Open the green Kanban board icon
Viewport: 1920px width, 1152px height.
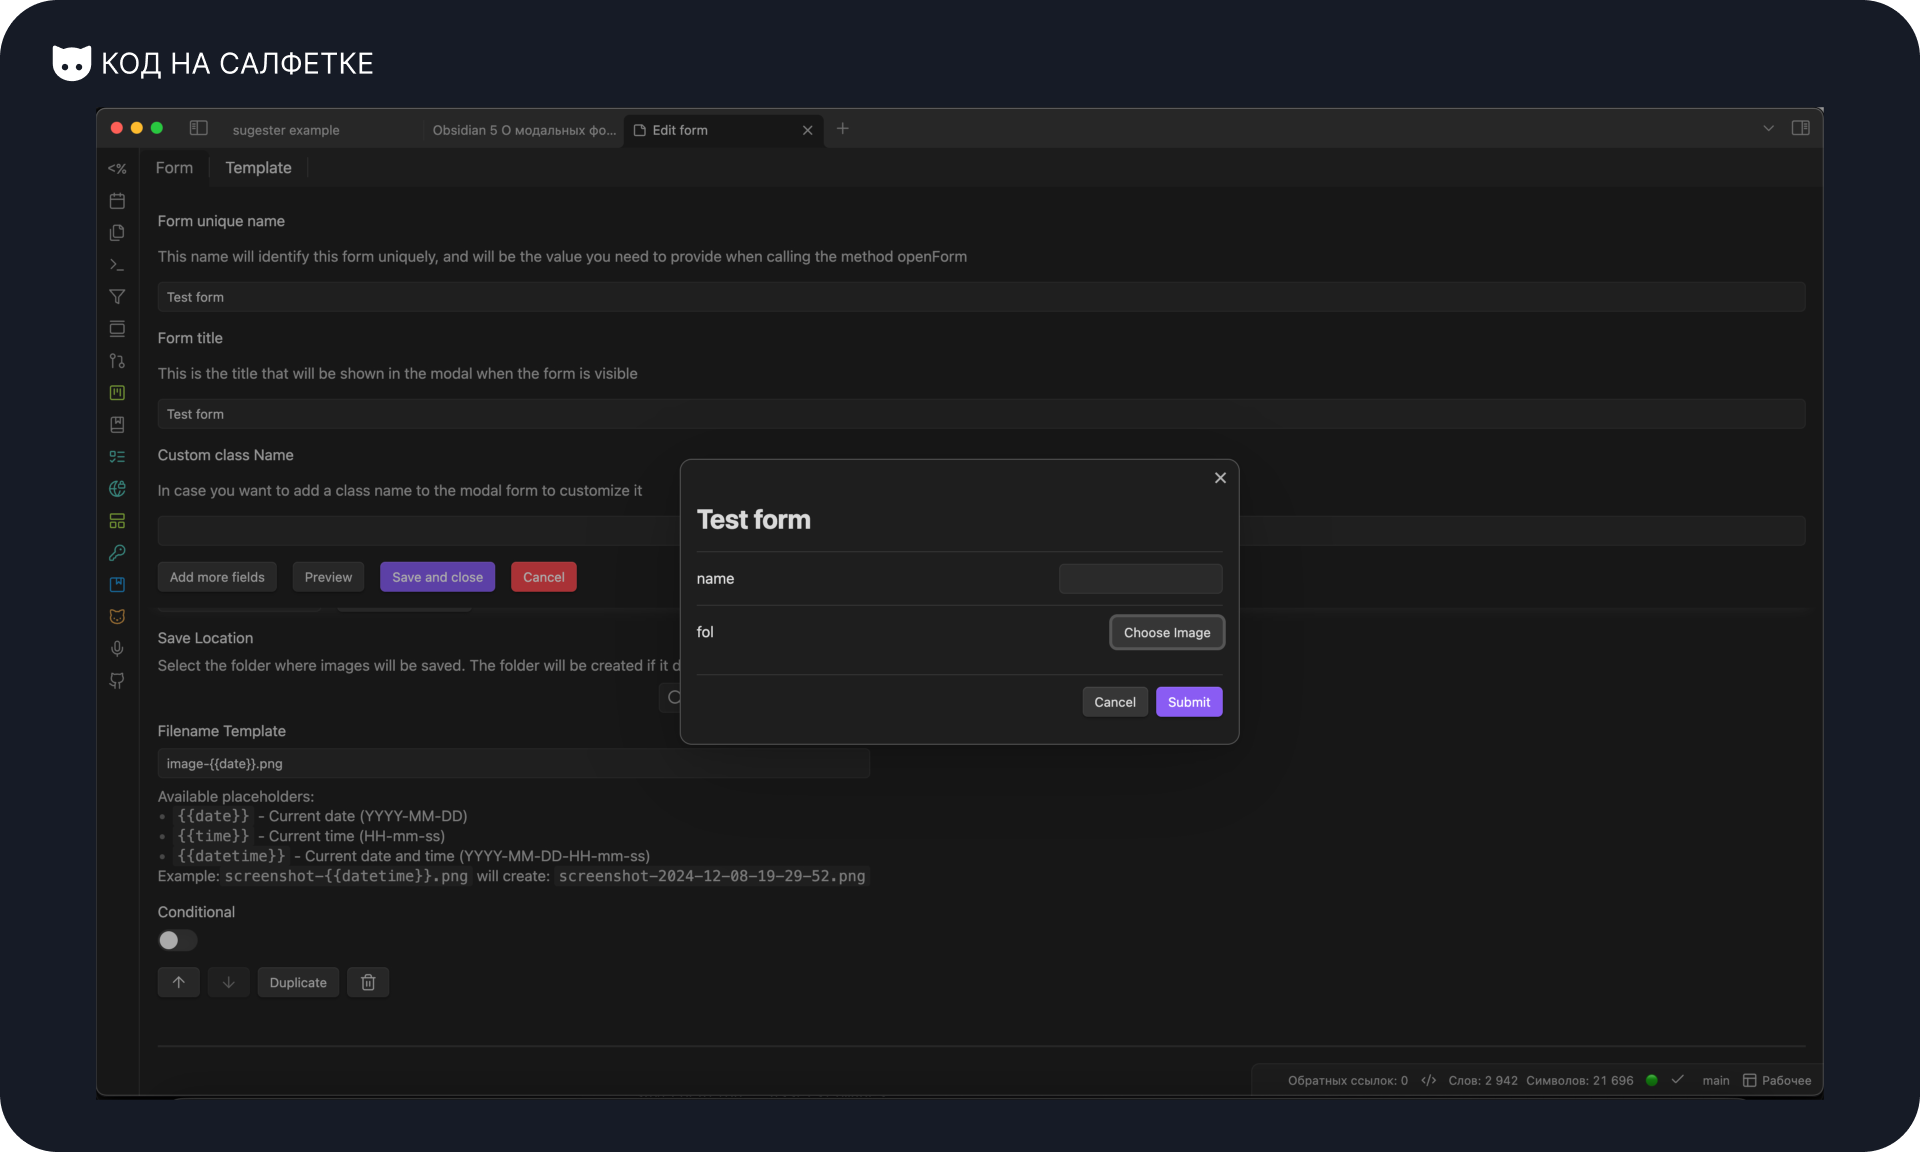coord(117,393)
